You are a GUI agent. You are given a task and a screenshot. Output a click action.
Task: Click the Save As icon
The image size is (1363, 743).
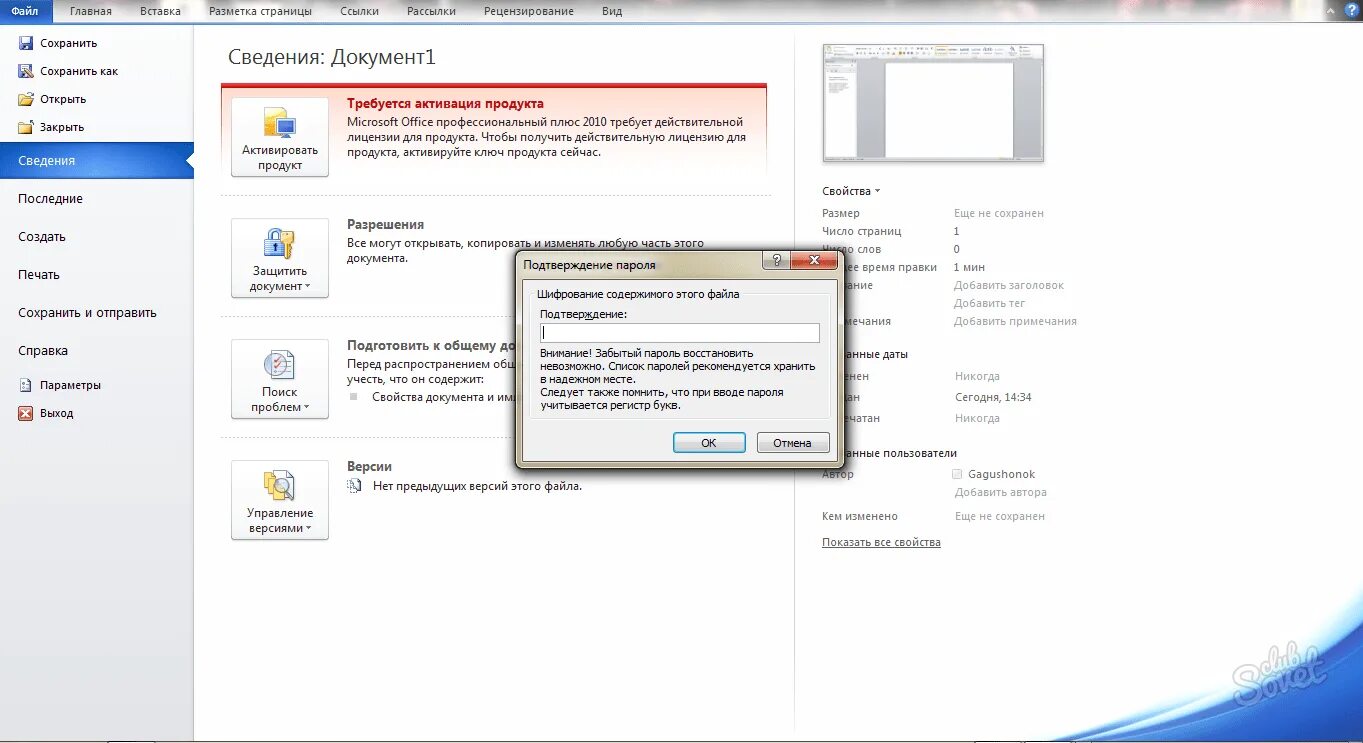(26, 71)
